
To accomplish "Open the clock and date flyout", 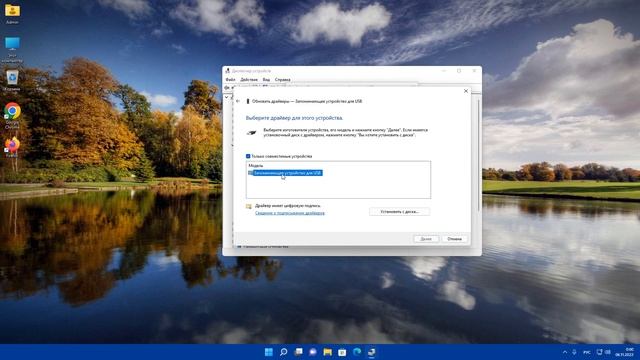I will click(x=624, y=352).
